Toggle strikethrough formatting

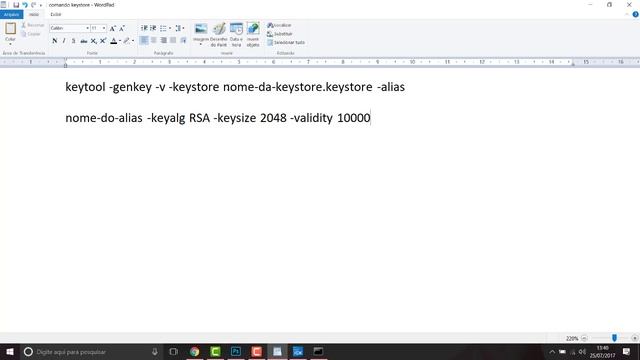84,41
